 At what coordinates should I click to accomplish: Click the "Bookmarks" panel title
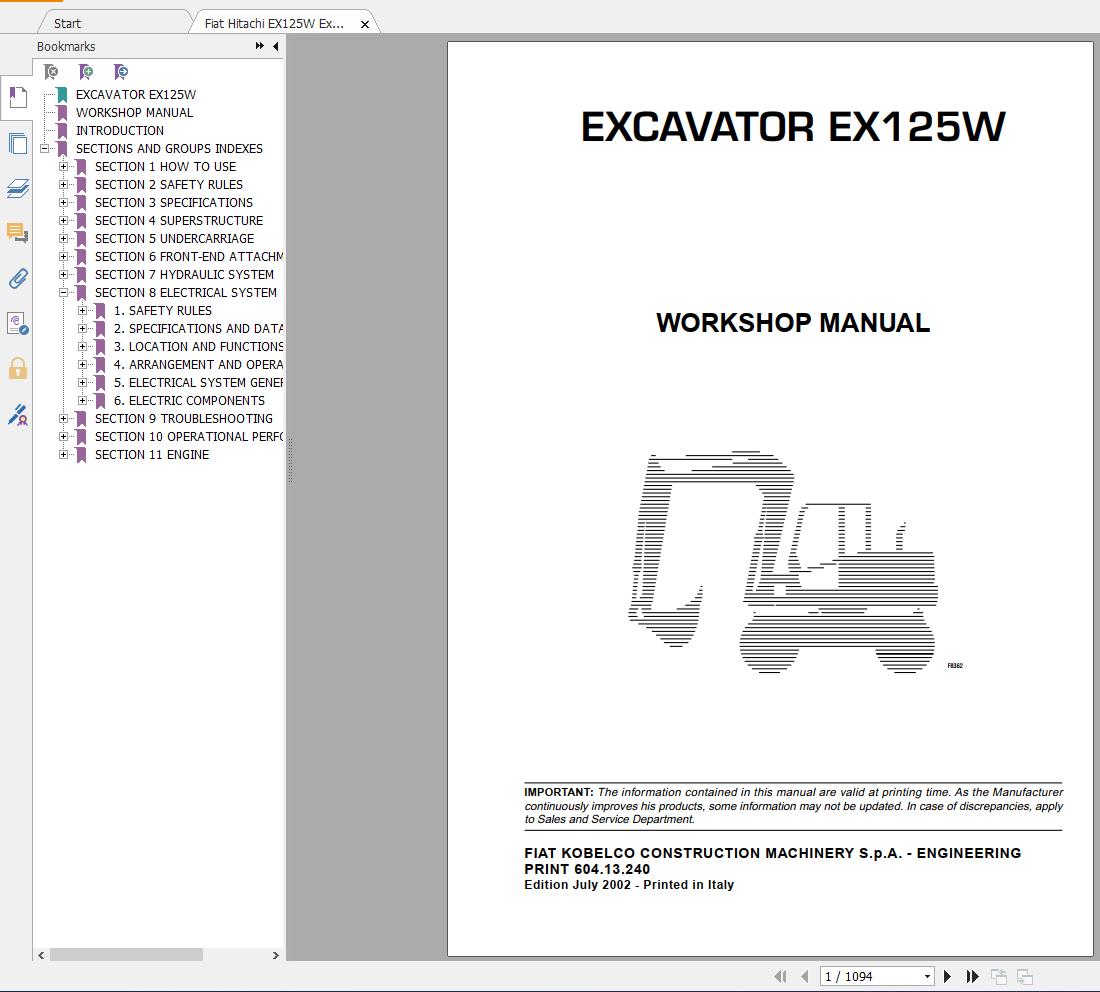coord(66,46)
